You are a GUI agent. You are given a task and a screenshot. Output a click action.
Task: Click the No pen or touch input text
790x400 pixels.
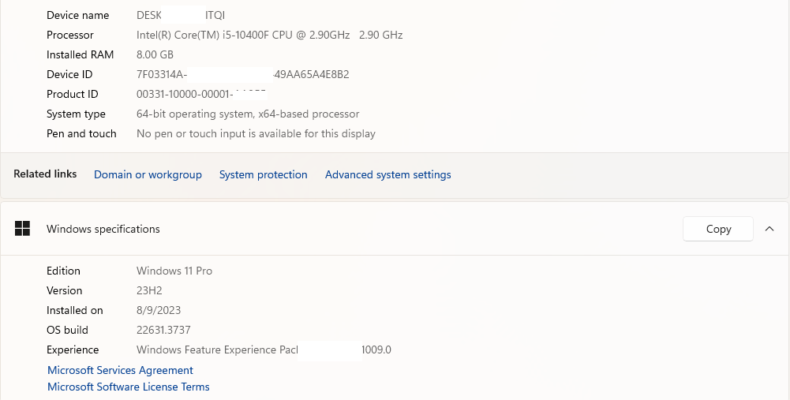pos(256,134)
